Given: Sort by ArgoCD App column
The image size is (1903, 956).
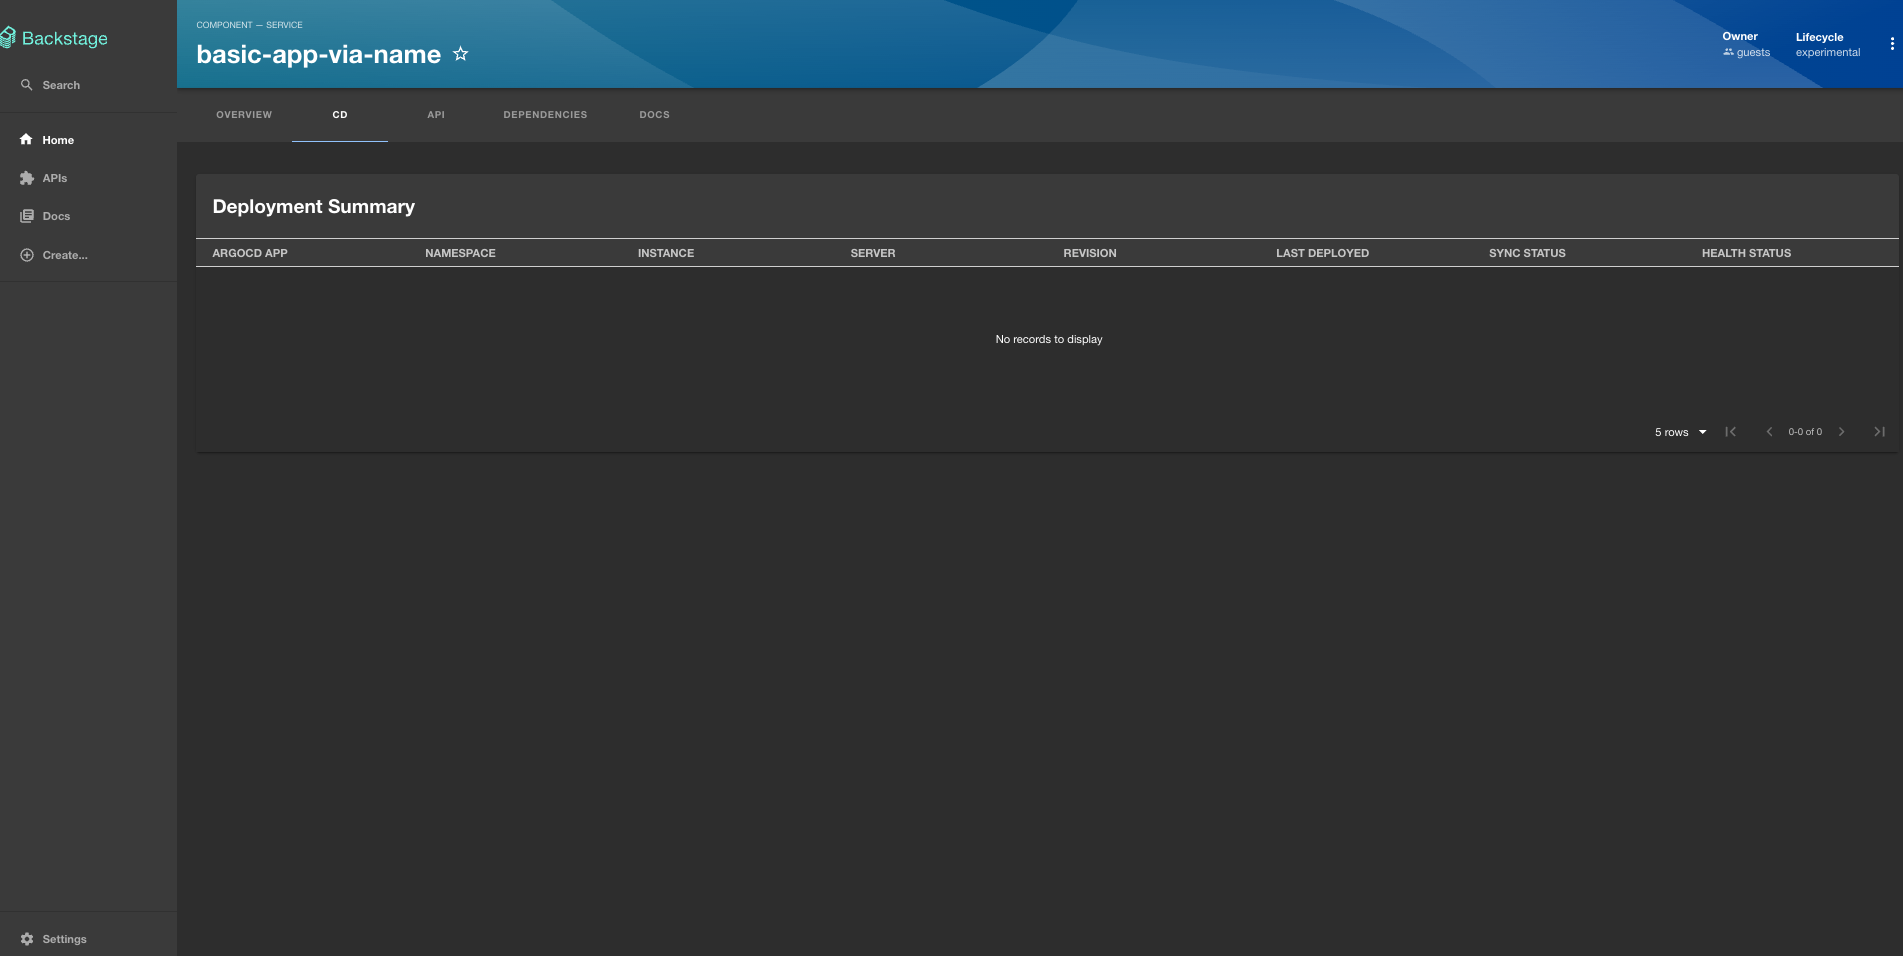Looking at the screenshot, I should click(x=250, y=253).
